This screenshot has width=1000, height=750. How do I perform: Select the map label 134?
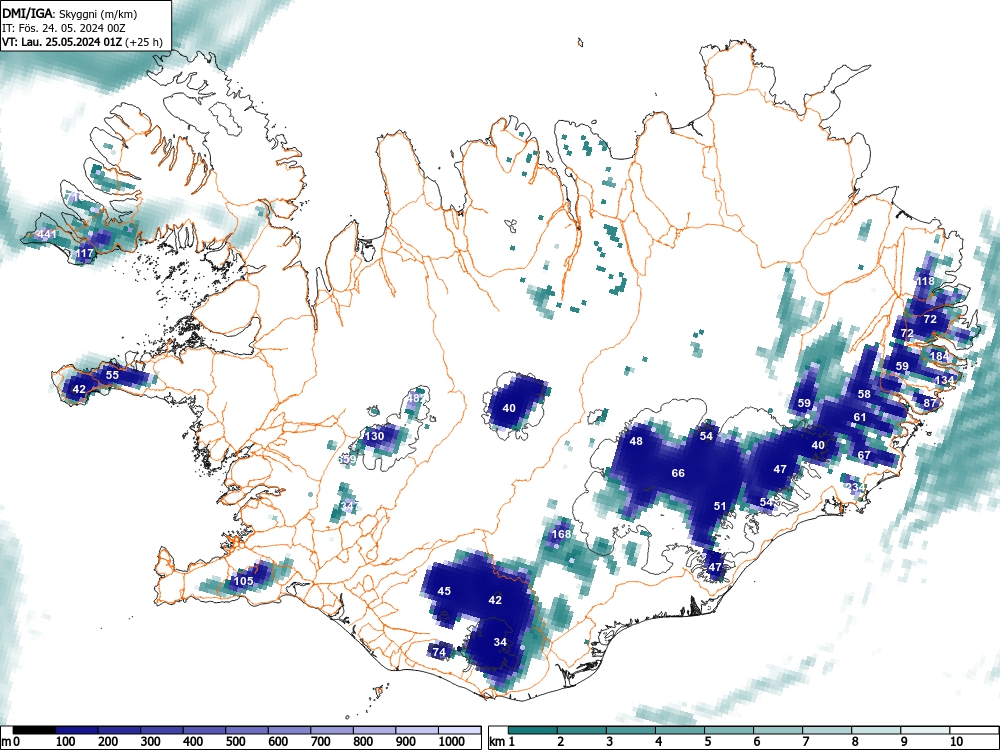[945, 380]
